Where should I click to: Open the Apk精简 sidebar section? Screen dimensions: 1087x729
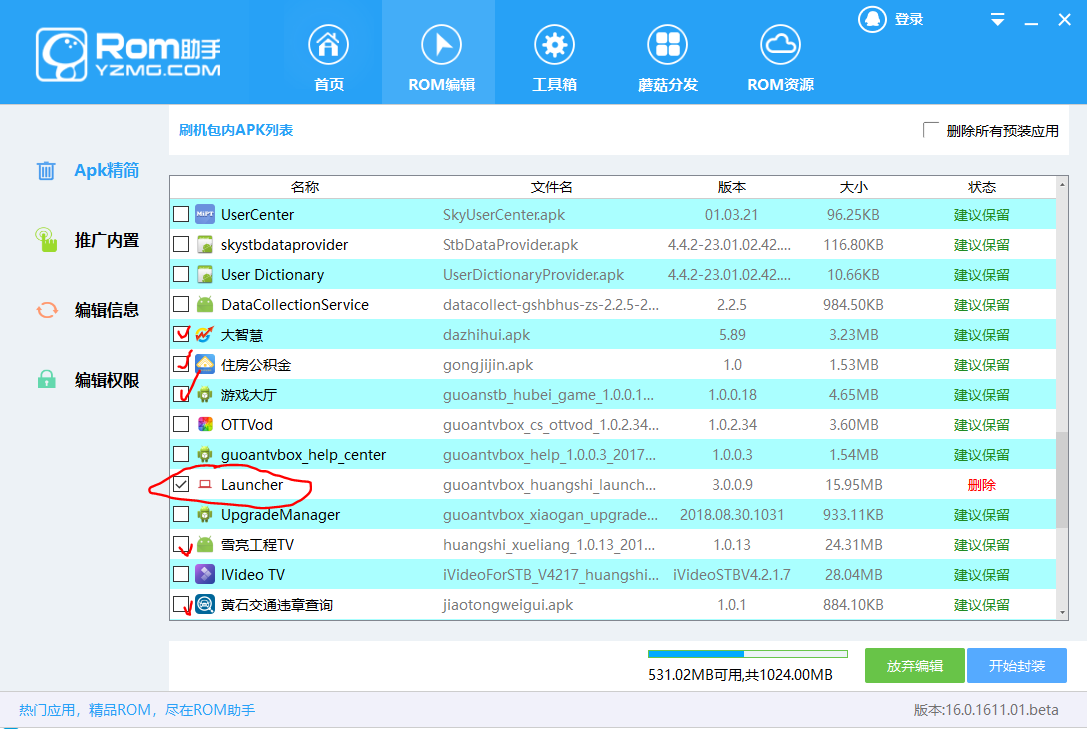[88, 170]
